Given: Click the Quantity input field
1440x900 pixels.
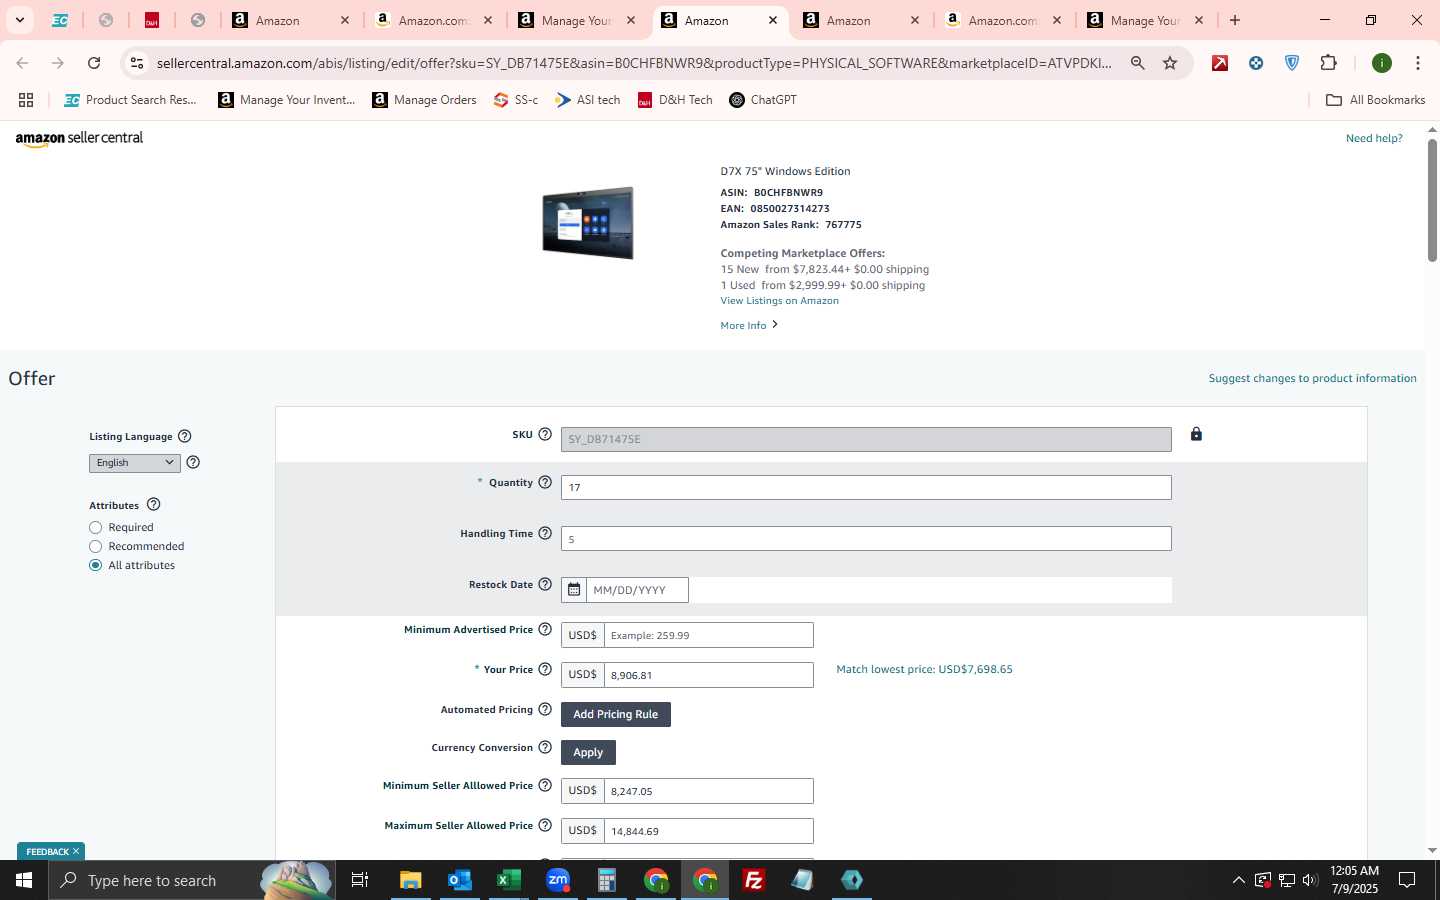Looking at the screenshot, I should tap(866, 487).
